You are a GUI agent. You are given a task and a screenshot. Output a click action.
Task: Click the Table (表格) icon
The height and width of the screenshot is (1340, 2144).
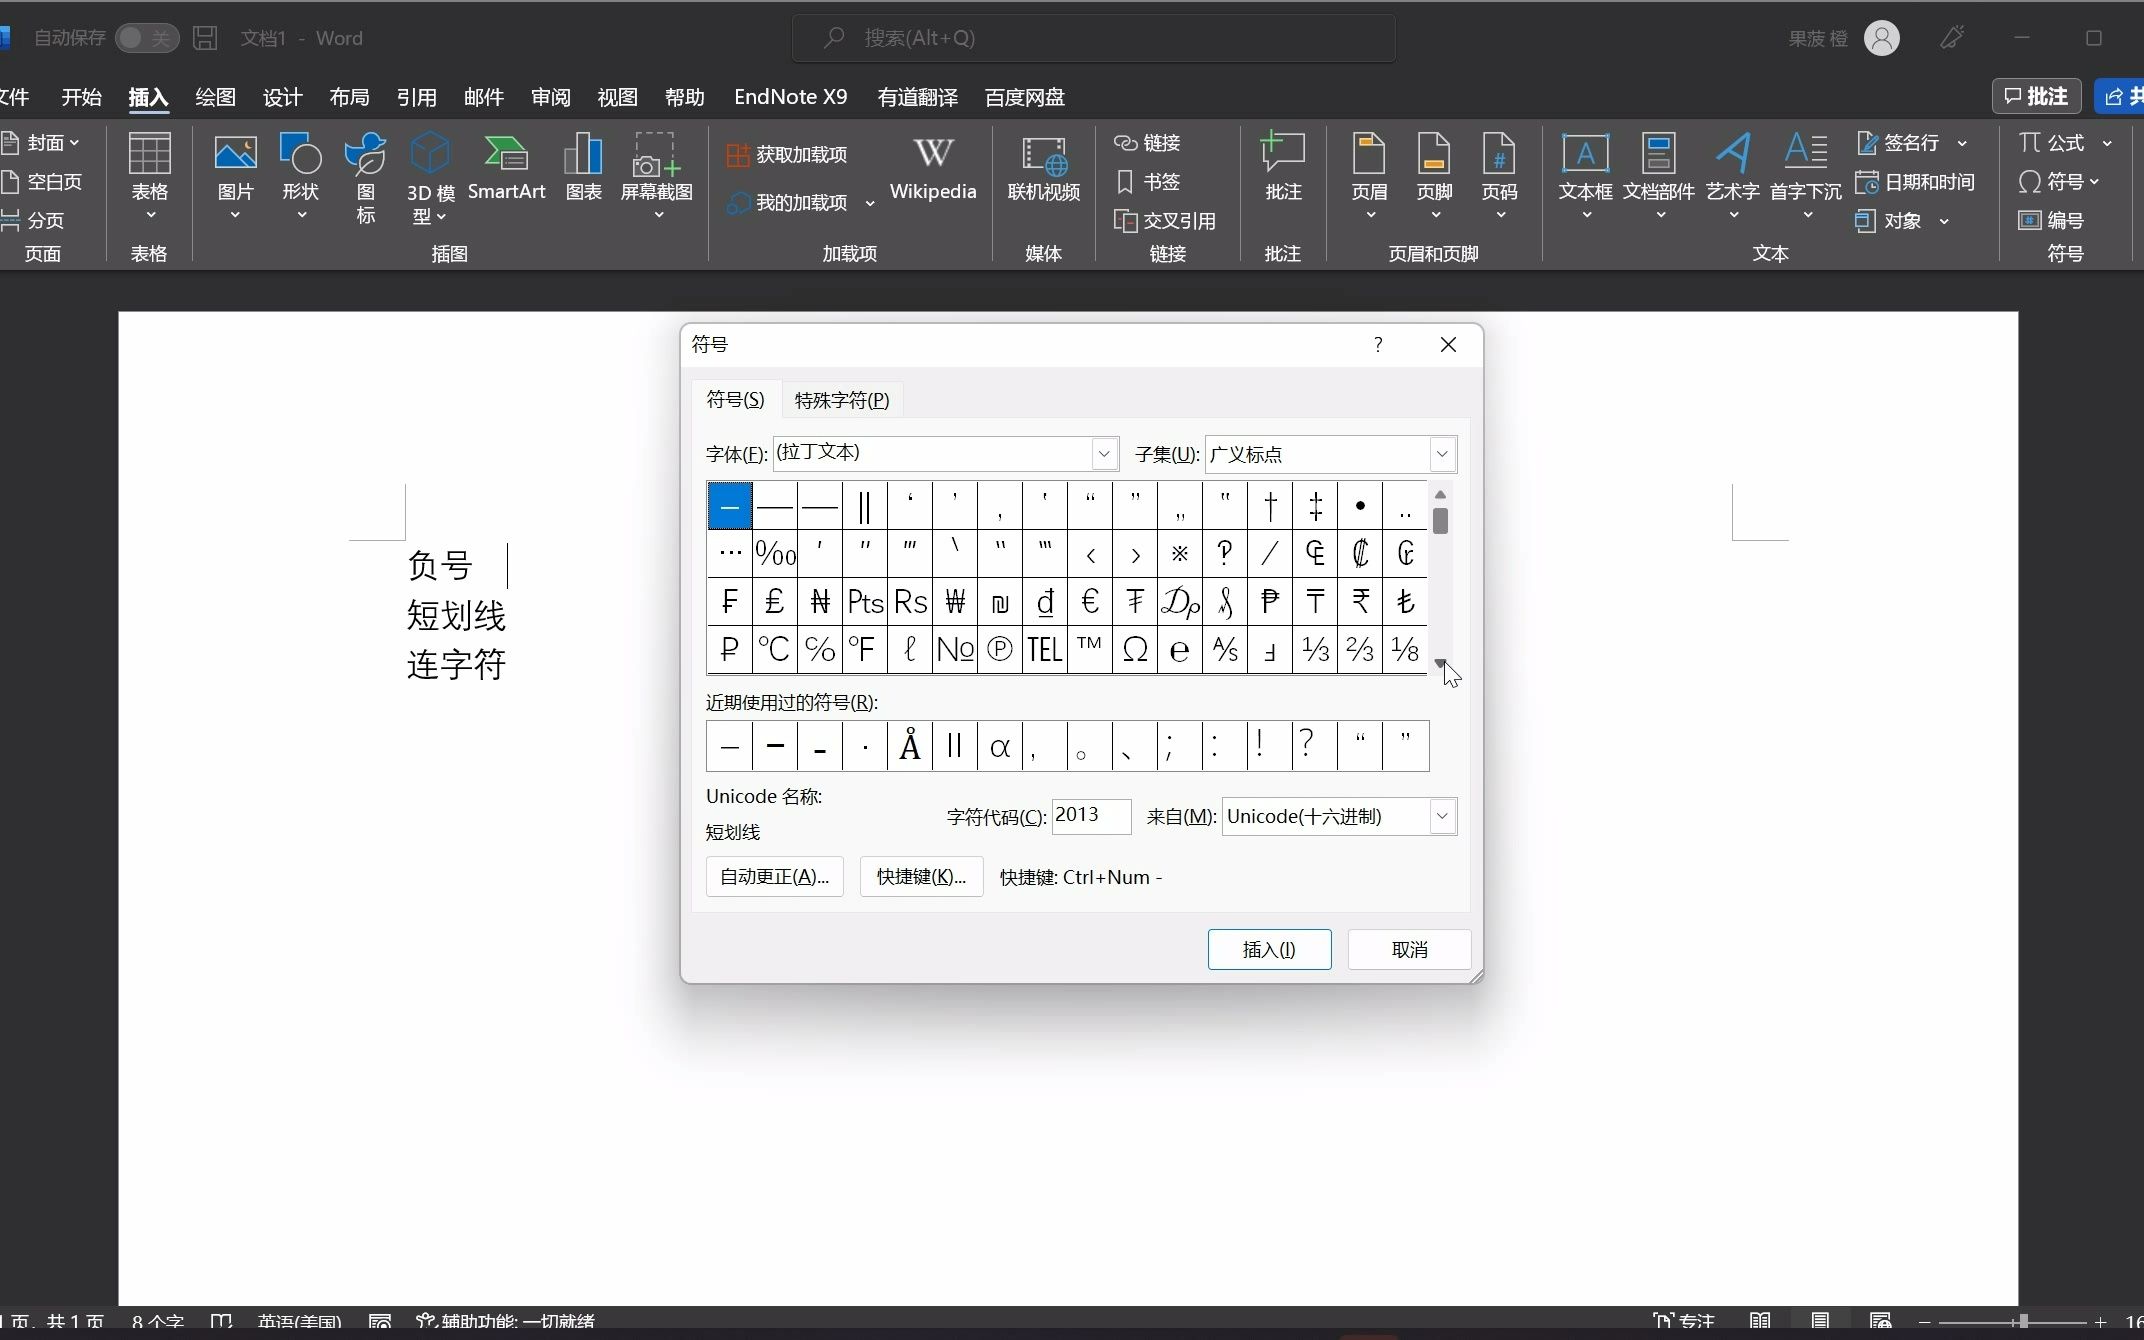150,176
